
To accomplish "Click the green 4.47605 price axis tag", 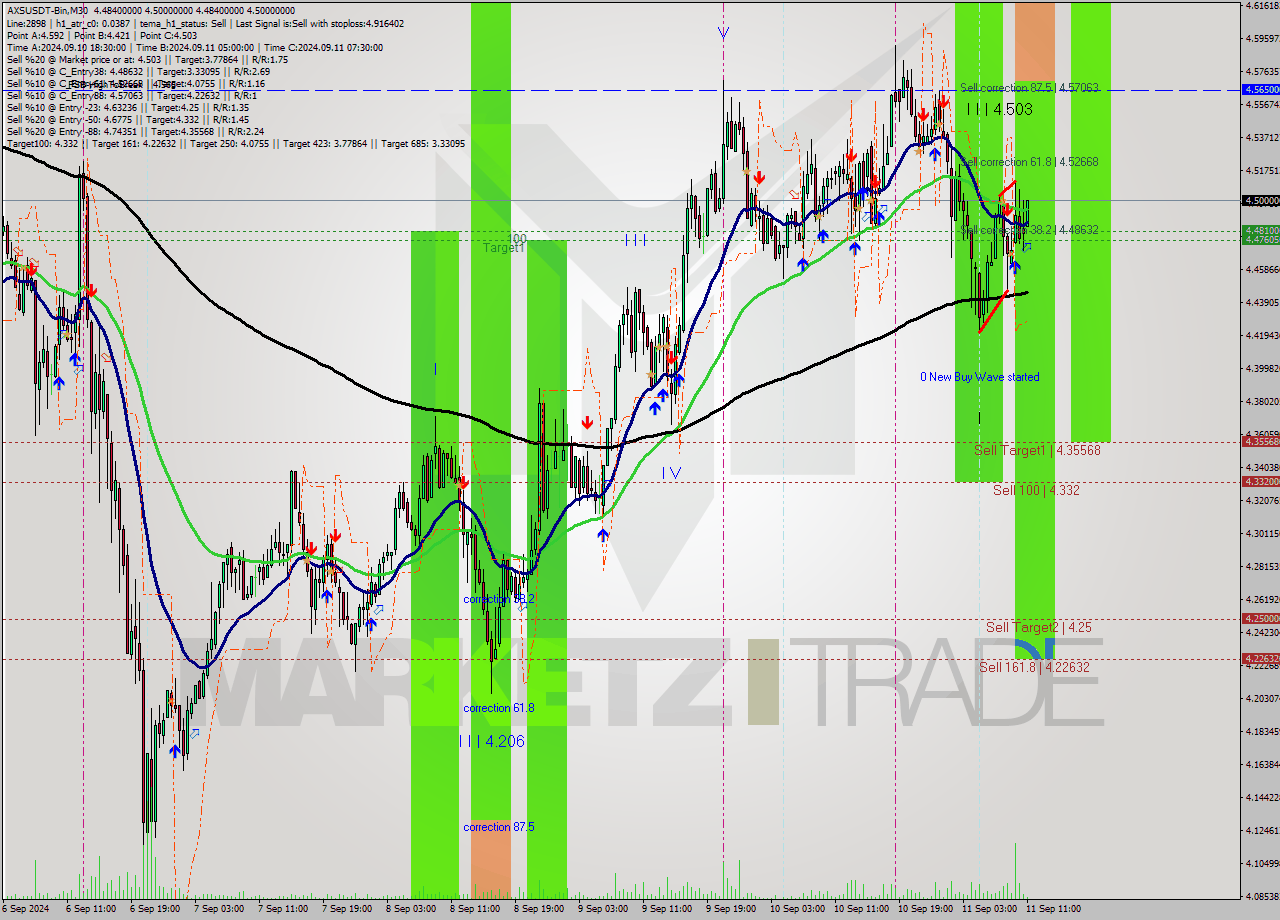I will point(1260,240).
